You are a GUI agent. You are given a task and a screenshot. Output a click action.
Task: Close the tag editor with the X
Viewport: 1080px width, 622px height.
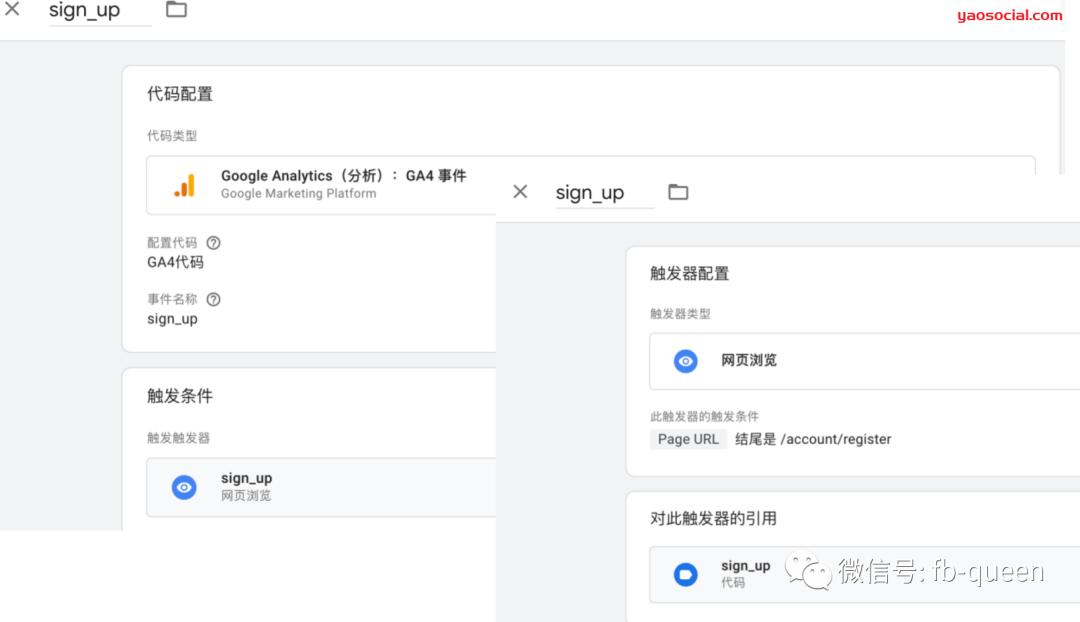[14, 11]
